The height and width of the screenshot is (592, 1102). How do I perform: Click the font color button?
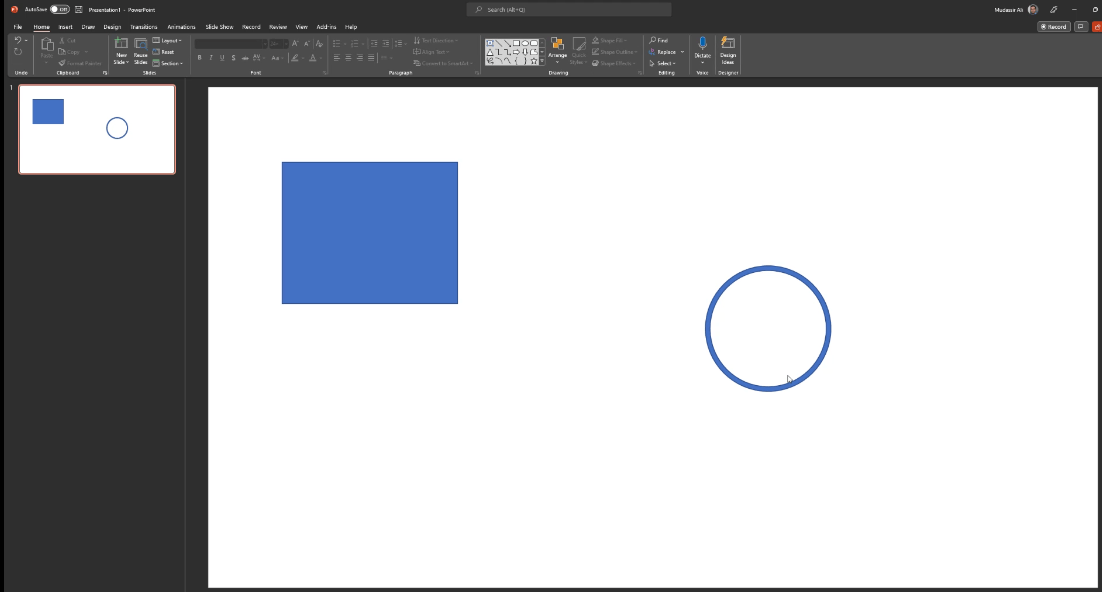pyautogui.click(x=313, y=58)
